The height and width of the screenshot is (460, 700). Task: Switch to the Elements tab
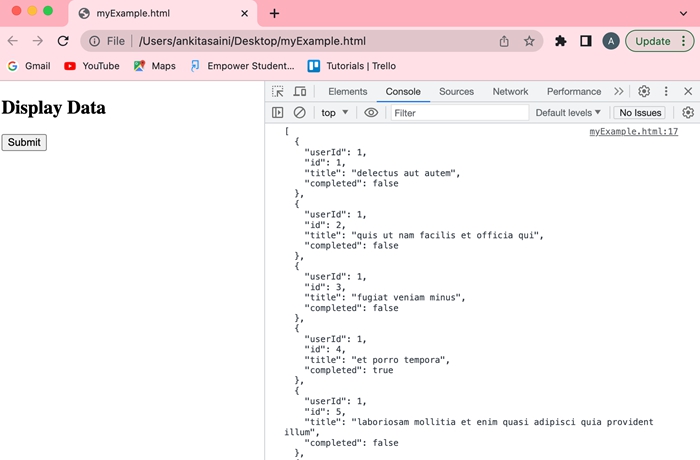coord(347,92)
